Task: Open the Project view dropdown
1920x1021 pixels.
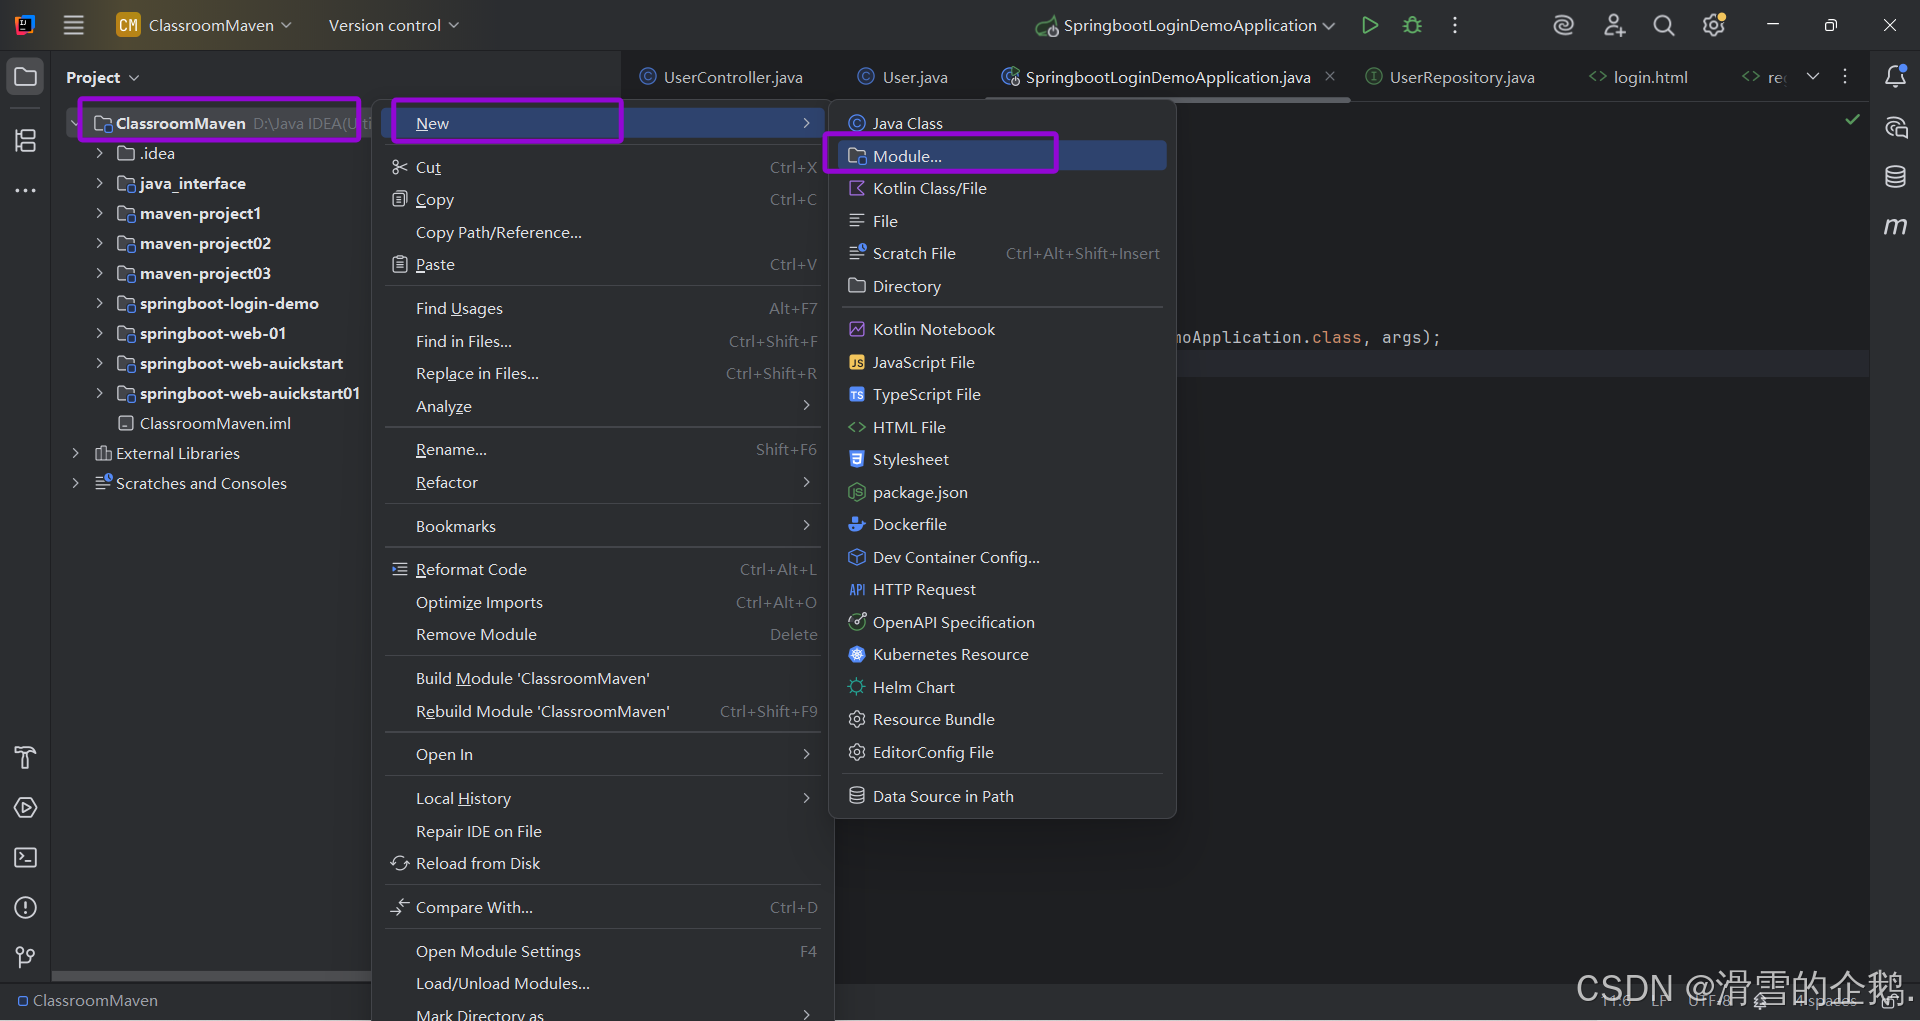Action: [x=102, y=77]
